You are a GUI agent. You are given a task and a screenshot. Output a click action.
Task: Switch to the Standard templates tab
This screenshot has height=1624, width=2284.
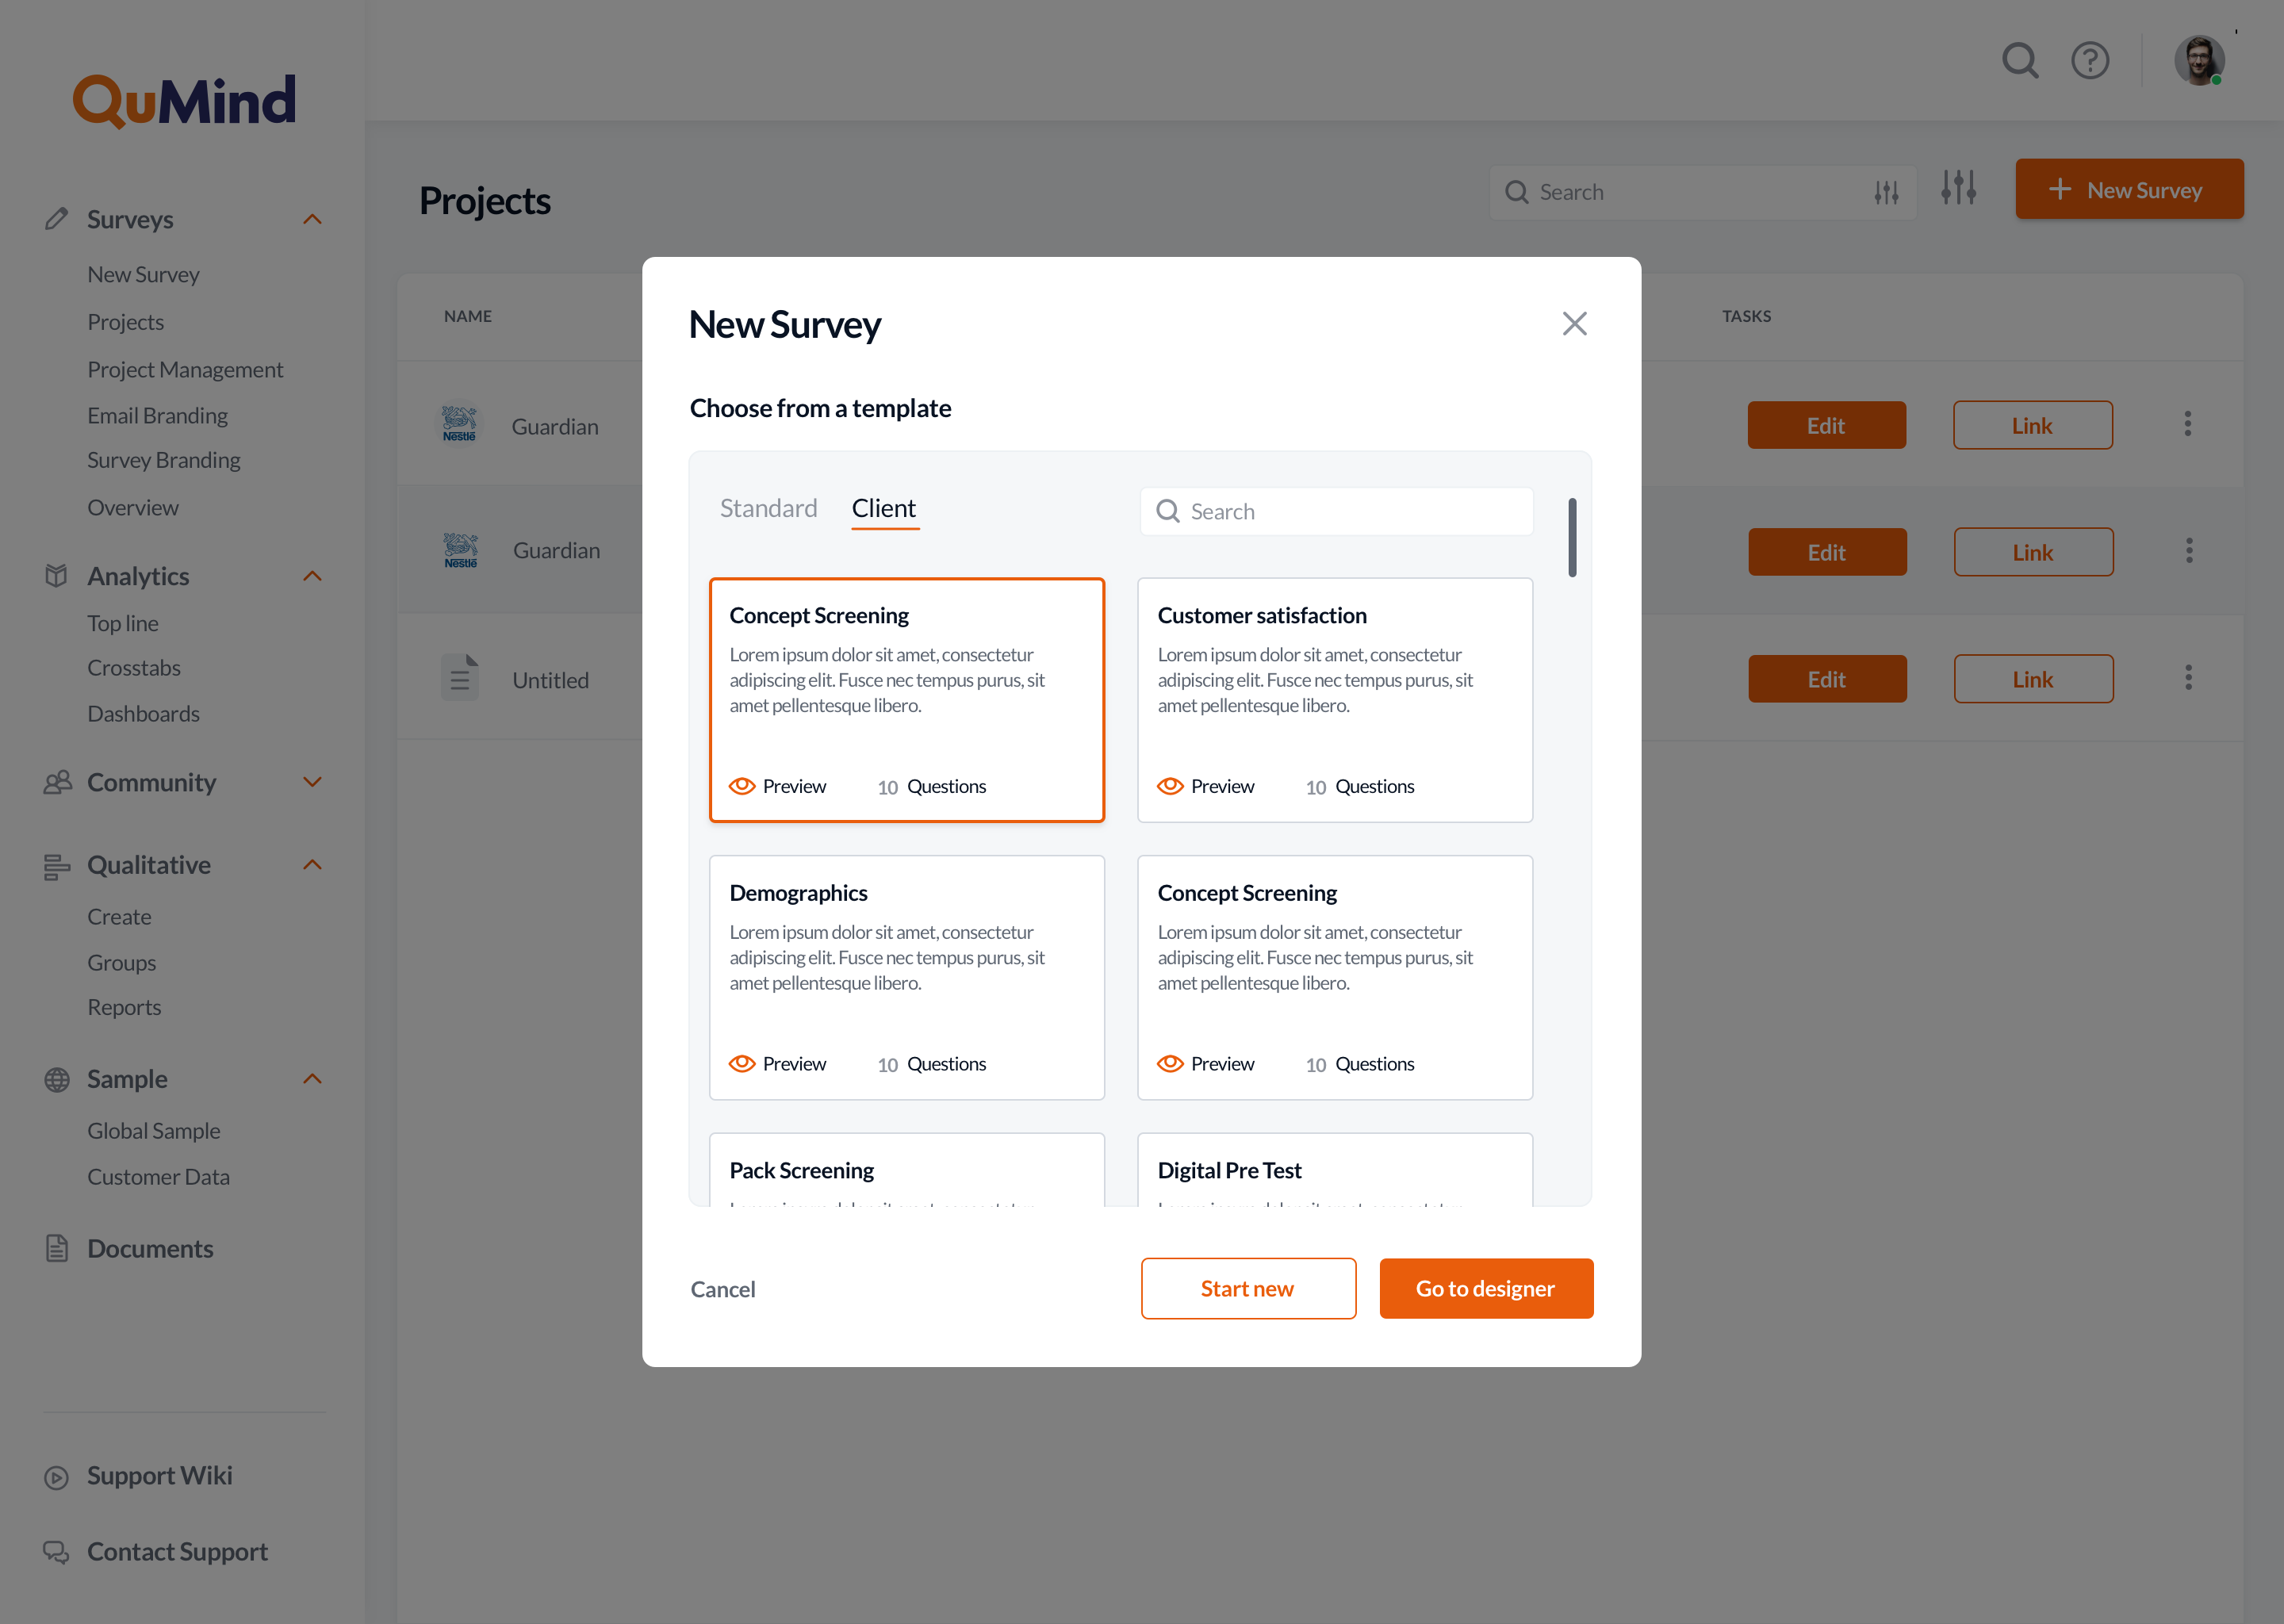[768, 508]
